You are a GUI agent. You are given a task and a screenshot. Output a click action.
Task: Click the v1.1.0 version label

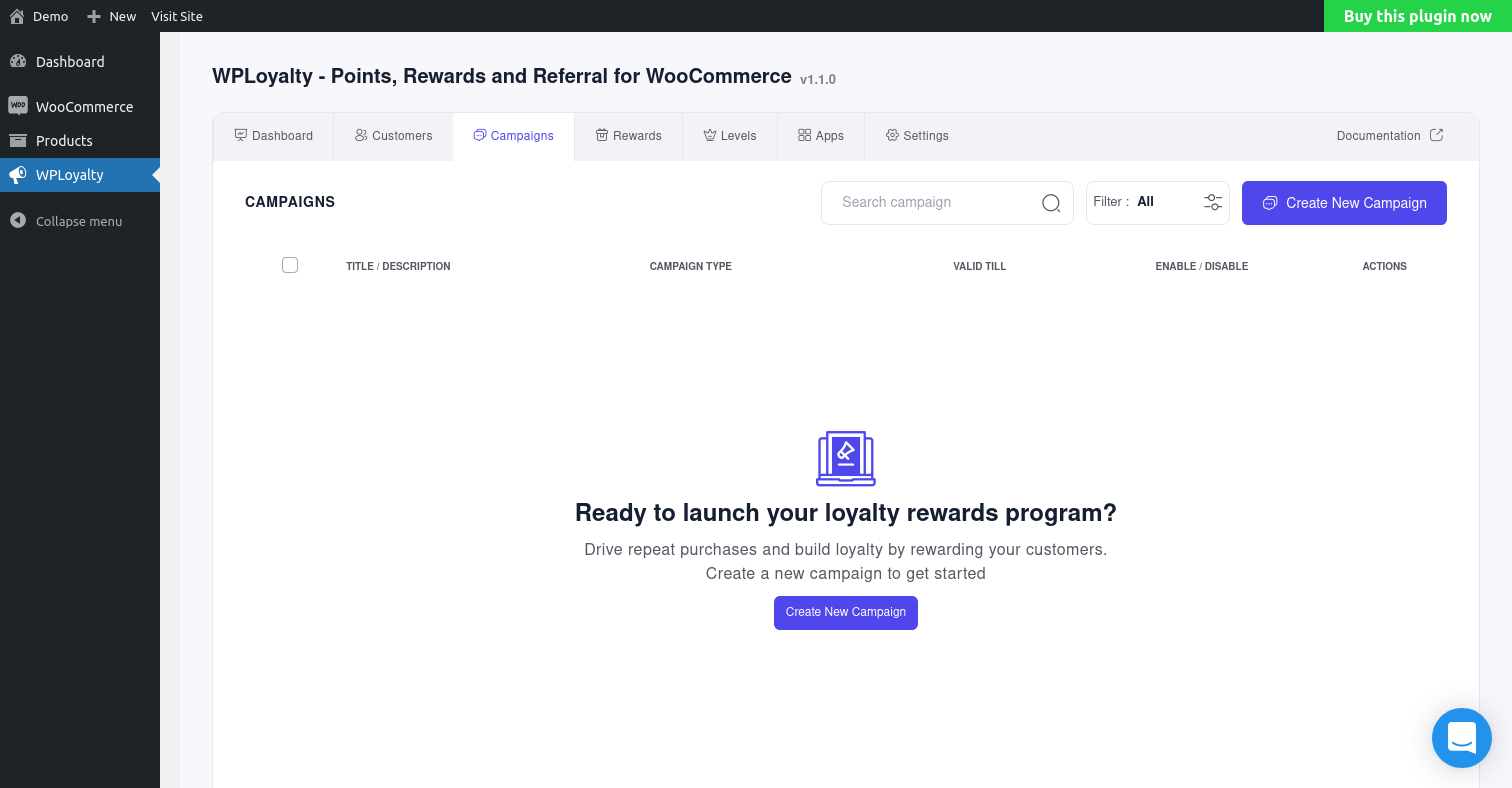[x=818, y=79]
